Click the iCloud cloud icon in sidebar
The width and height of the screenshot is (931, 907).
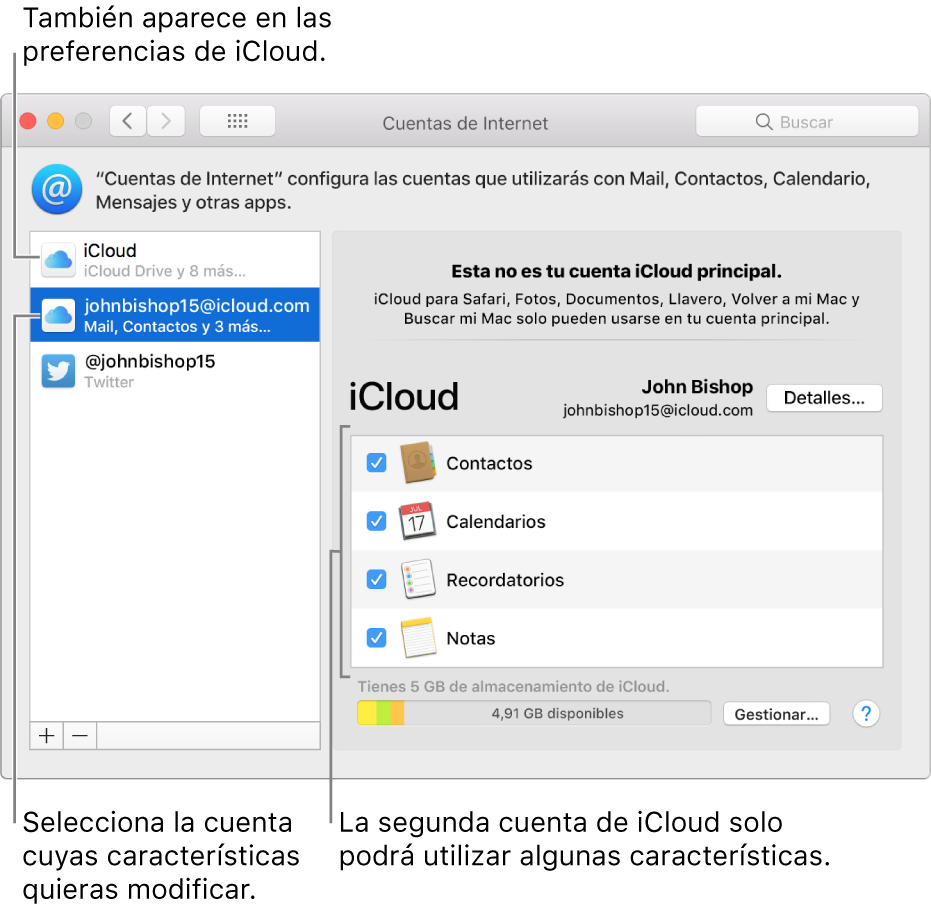(x=57, y=260)
